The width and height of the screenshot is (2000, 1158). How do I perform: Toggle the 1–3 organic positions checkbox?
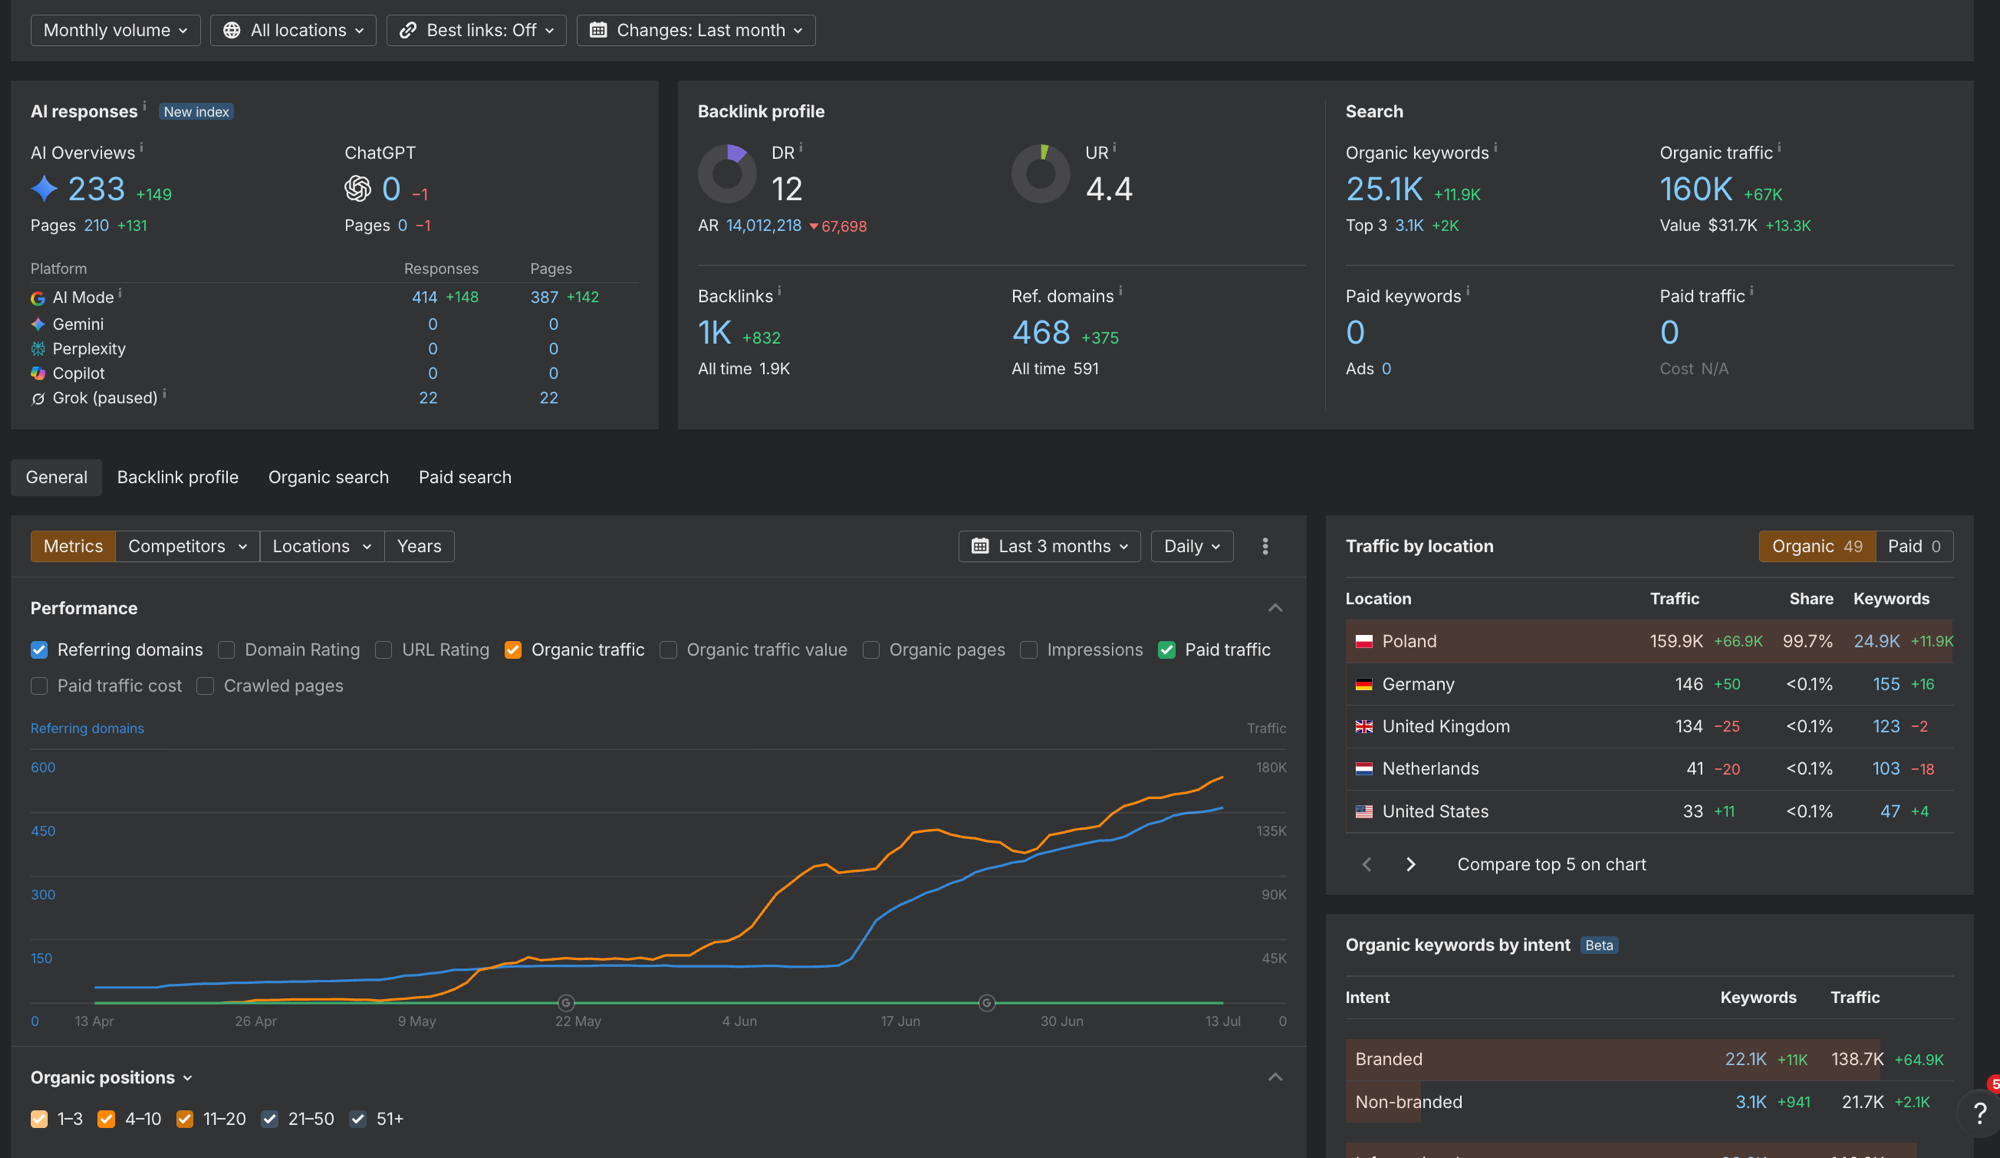[39, 1119]
